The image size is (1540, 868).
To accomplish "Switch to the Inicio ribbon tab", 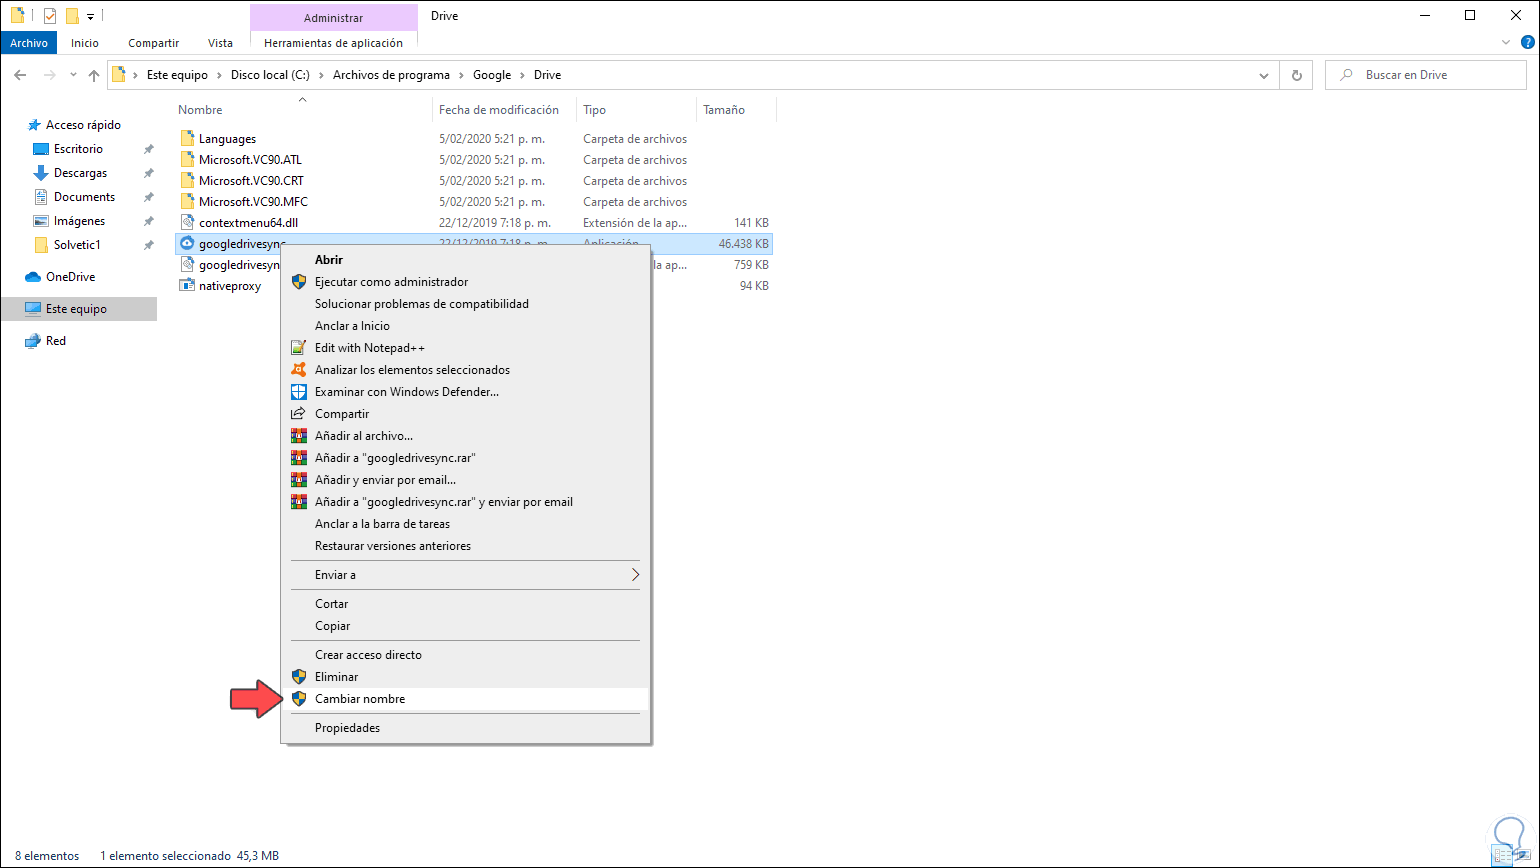I will click(x=85, y=43).
